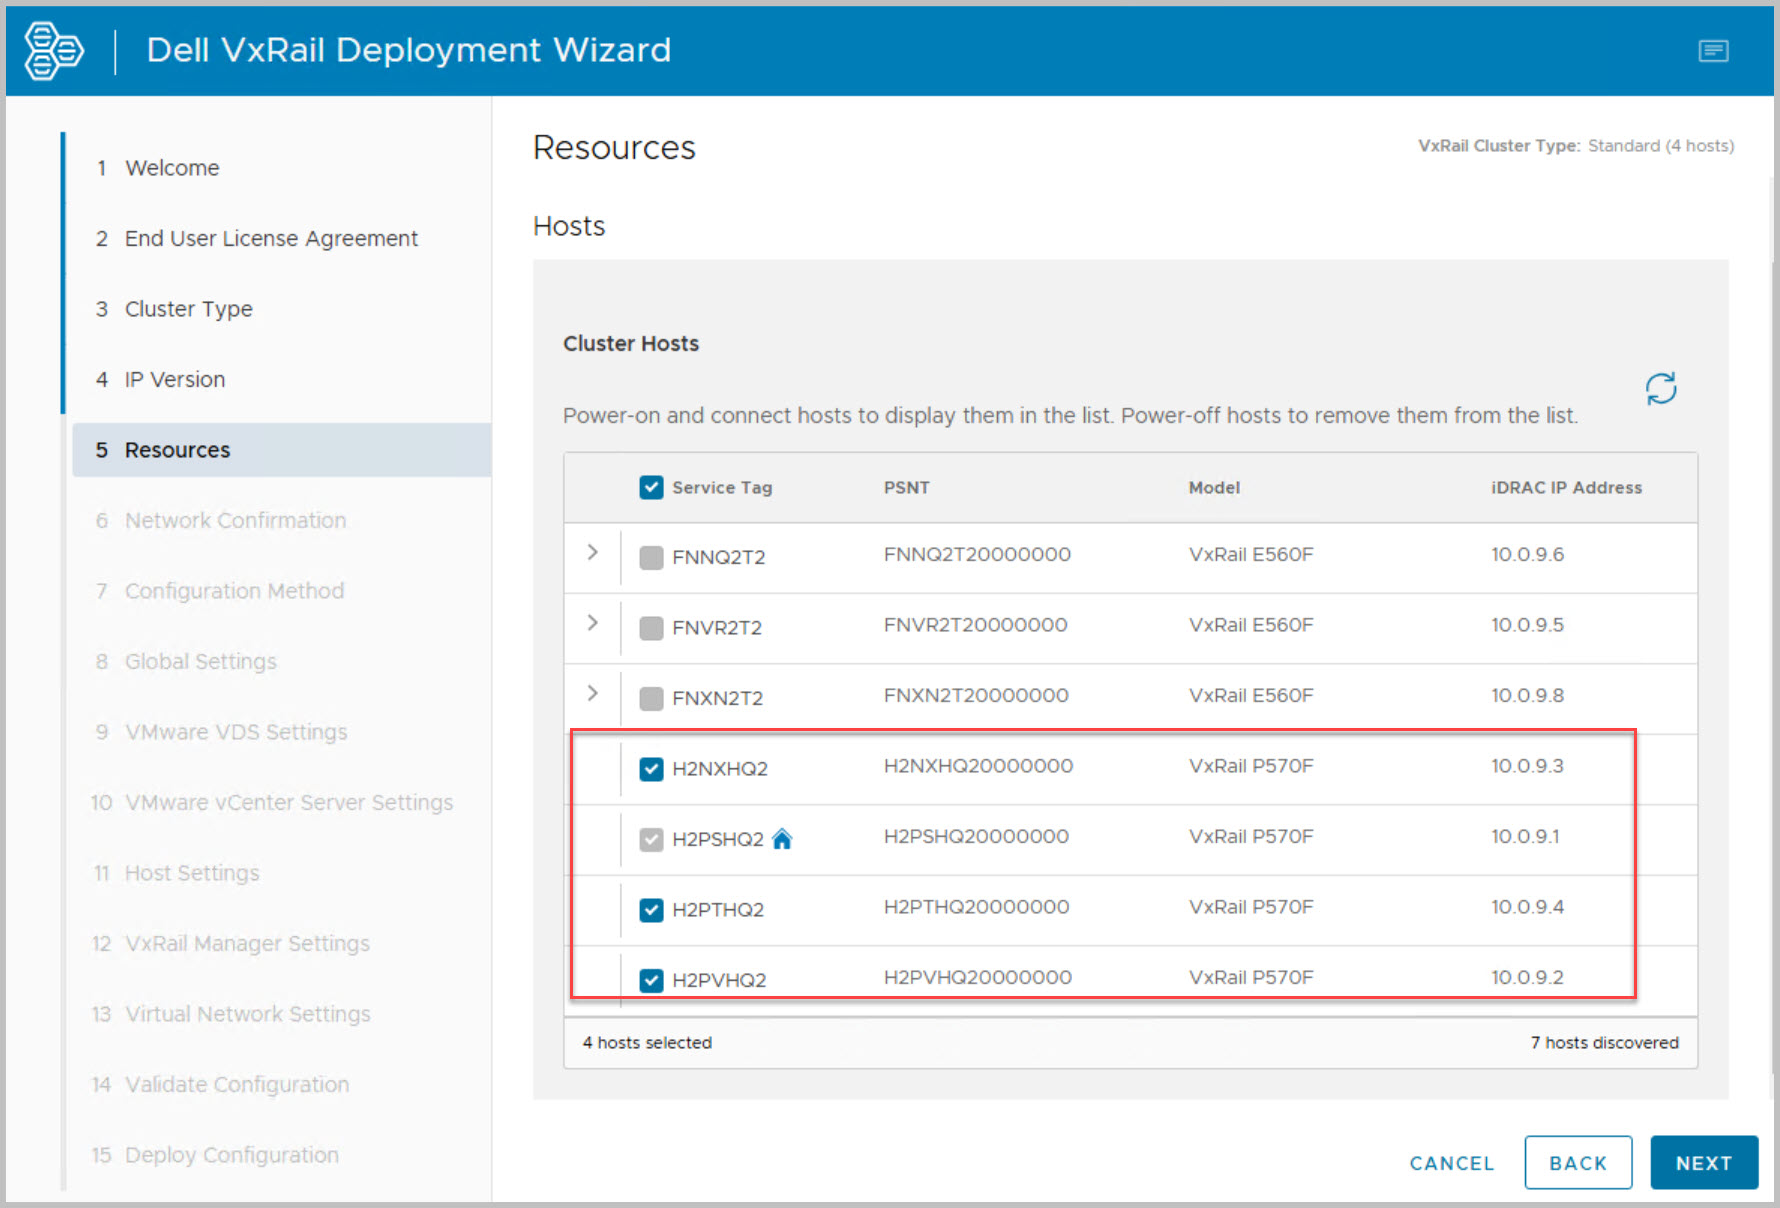Uncheck the H2PVHQ2 host checkbox

(651, 980)
